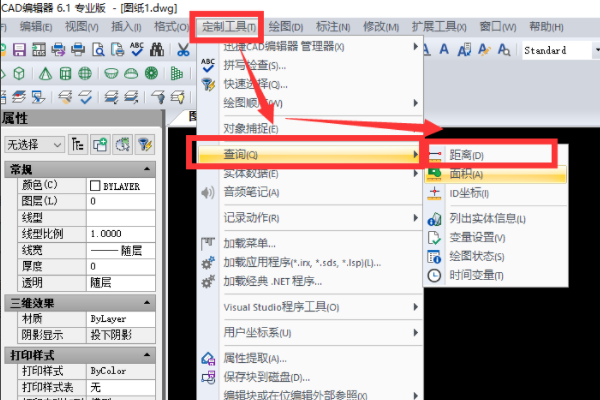The width and height of the screenshot is (600, 400).
Task: Click the export table icon after Save
Action: pyautogui.click(x=39, y=50)
